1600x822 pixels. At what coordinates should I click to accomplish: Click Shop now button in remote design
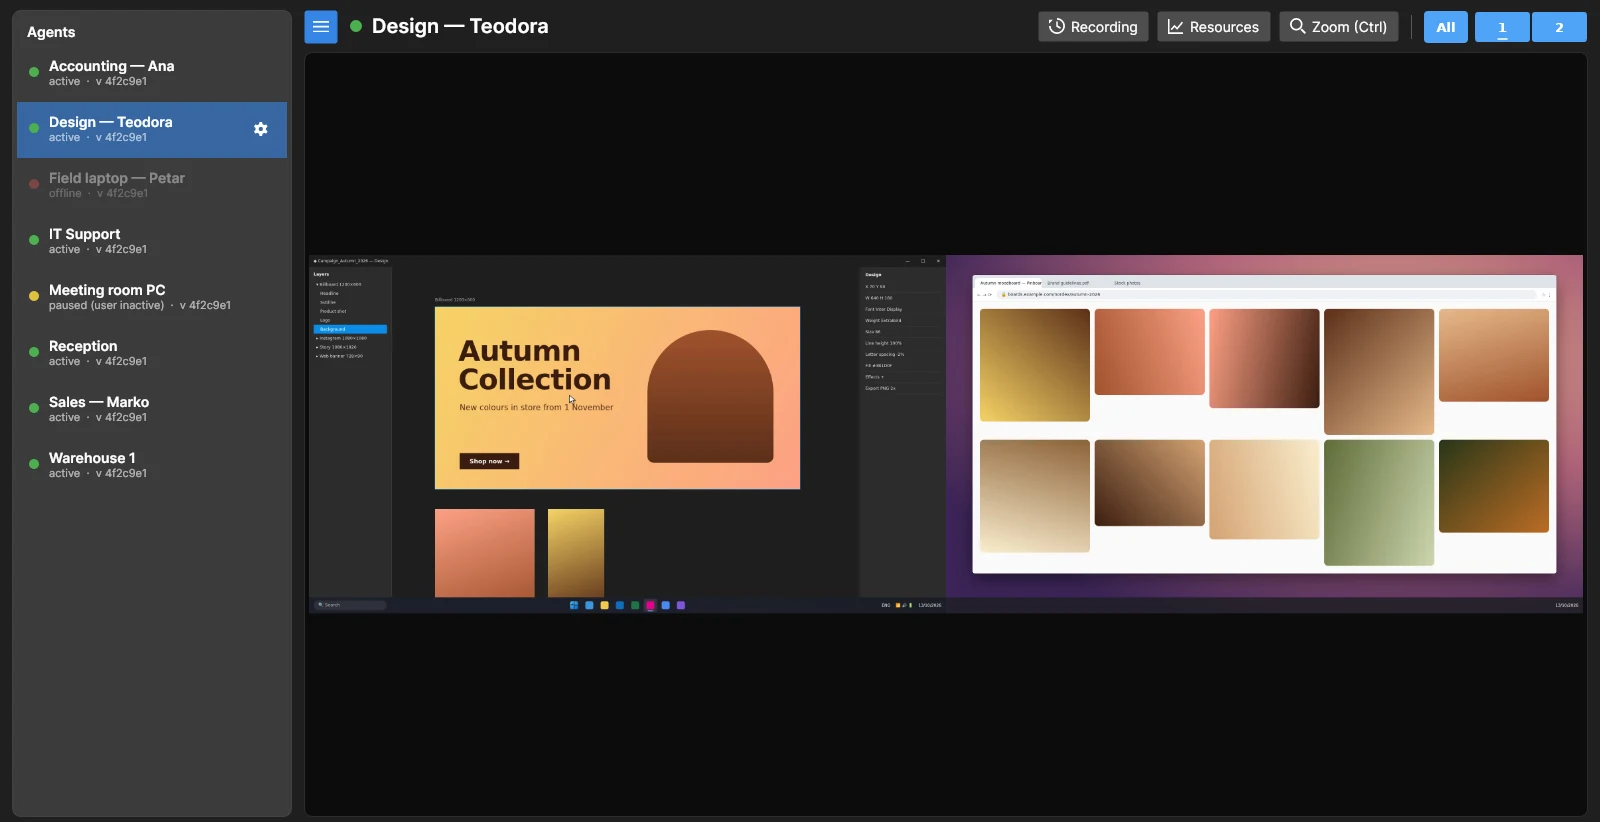click(489, 461)
